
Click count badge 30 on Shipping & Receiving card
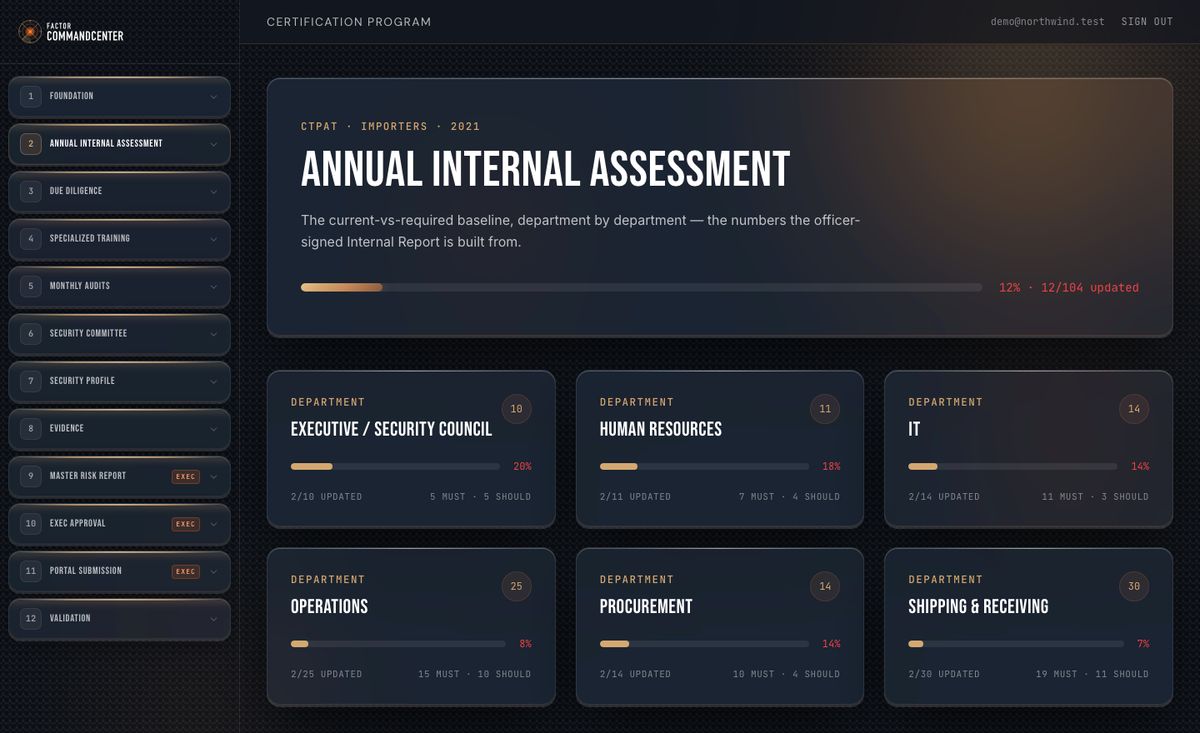click(1134, 586)
